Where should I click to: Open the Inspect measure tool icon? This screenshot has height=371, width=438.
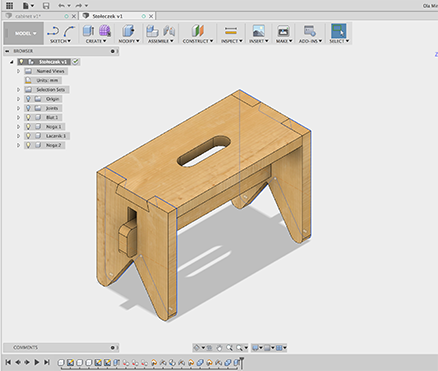(231, 31)
